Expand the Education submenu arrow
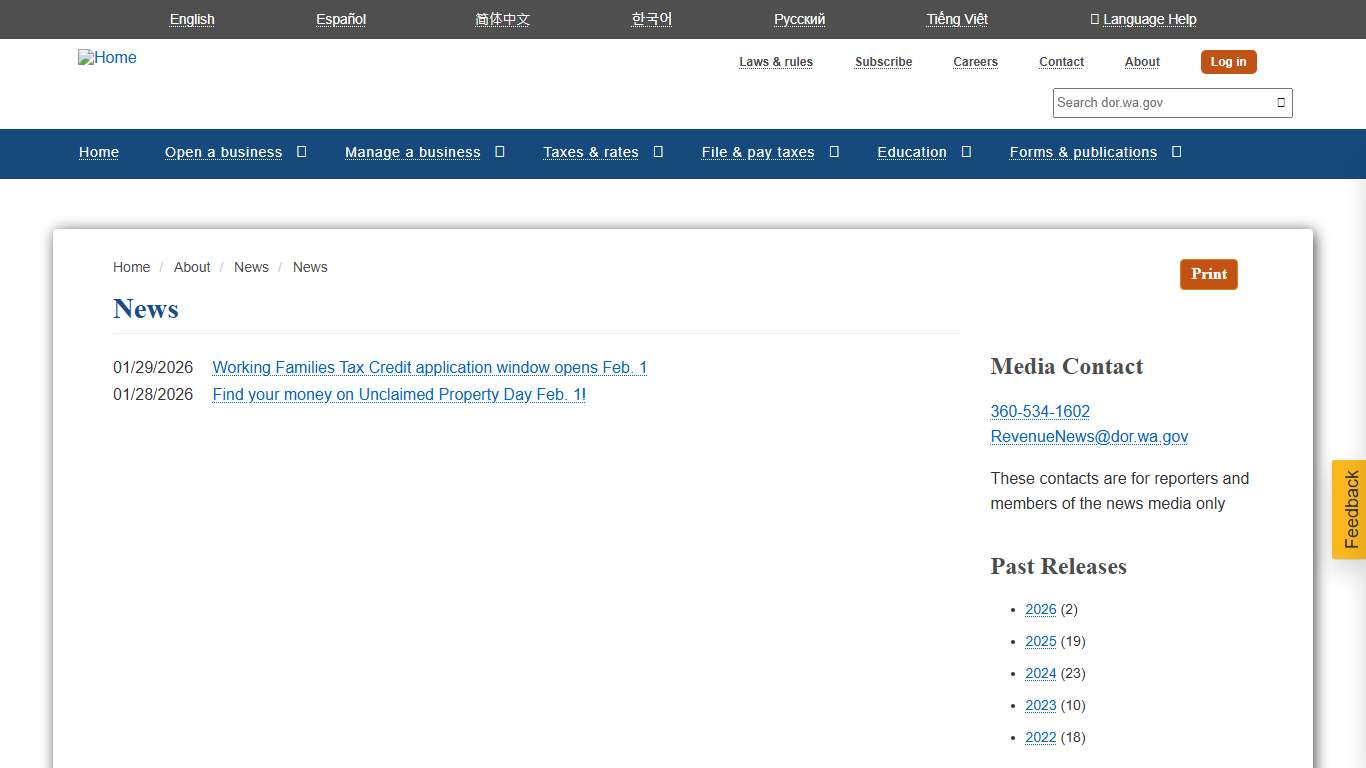 pyautogui.click(x=966, y=152)
